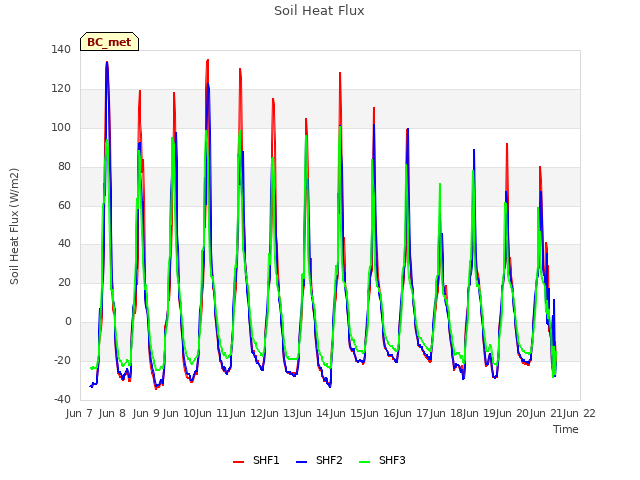Click the y-axis tick label 0
Screen dimensions: 640x480
(x=68, y=322)
